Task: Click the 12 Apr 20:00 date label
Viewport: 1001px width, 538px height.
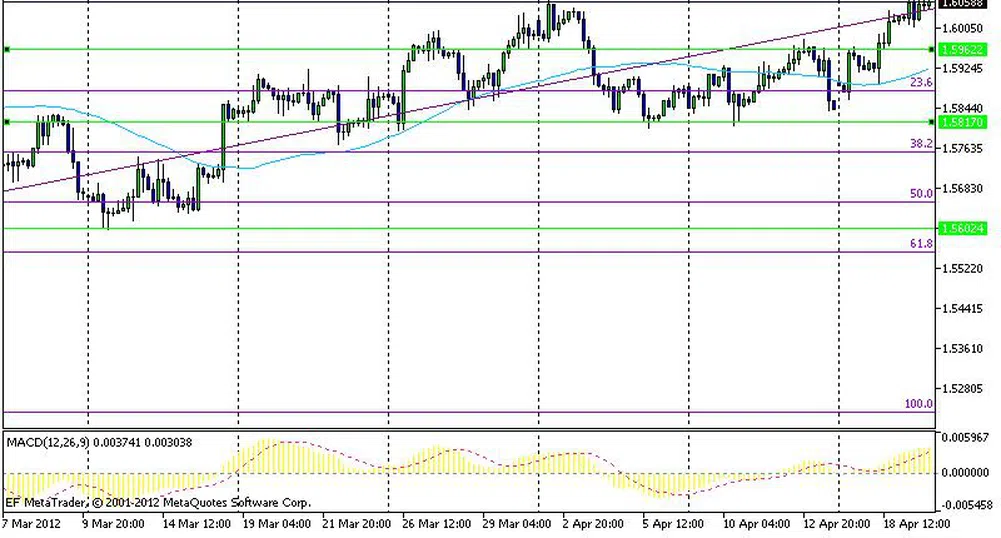Action: 837,523
